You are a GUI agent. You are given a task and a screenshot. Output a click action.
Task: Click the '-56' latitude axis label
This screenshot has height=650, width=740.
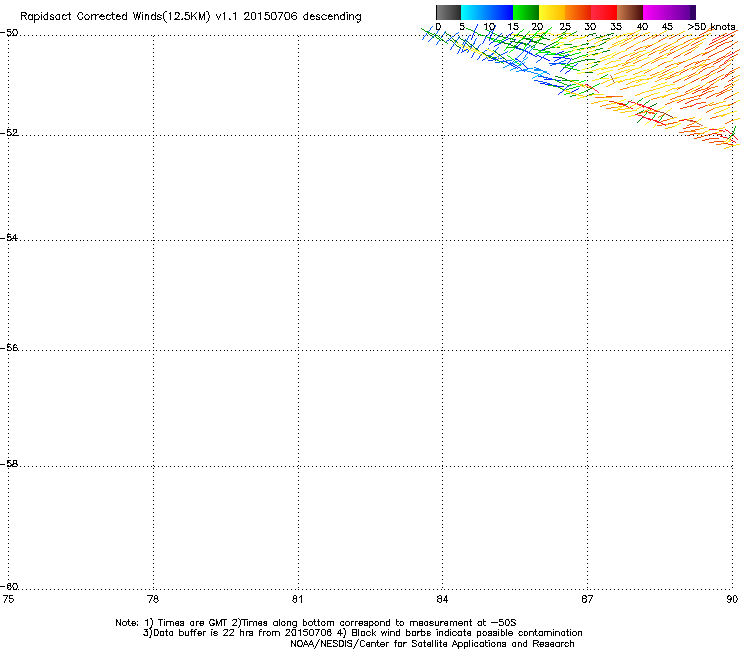click(9, 348)
